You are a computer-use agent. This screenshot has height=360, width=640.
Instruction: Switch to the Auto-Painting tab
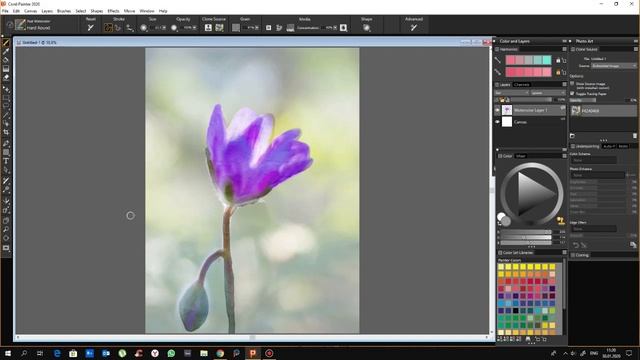[x=609, y=146]
